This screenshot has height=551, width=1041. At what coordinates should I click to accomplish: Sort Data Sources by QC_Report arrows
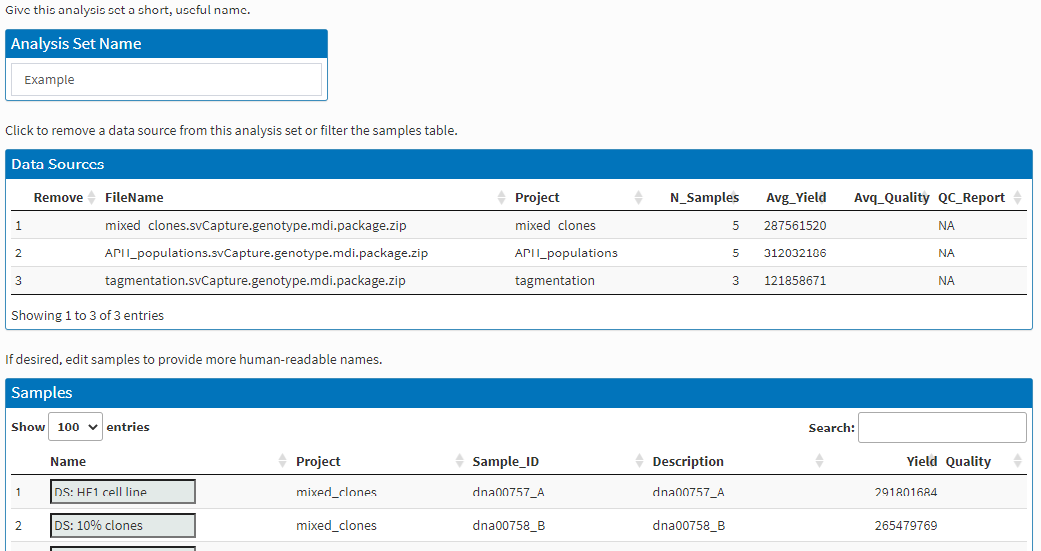pyautogui.click(x=1017, y=198)
